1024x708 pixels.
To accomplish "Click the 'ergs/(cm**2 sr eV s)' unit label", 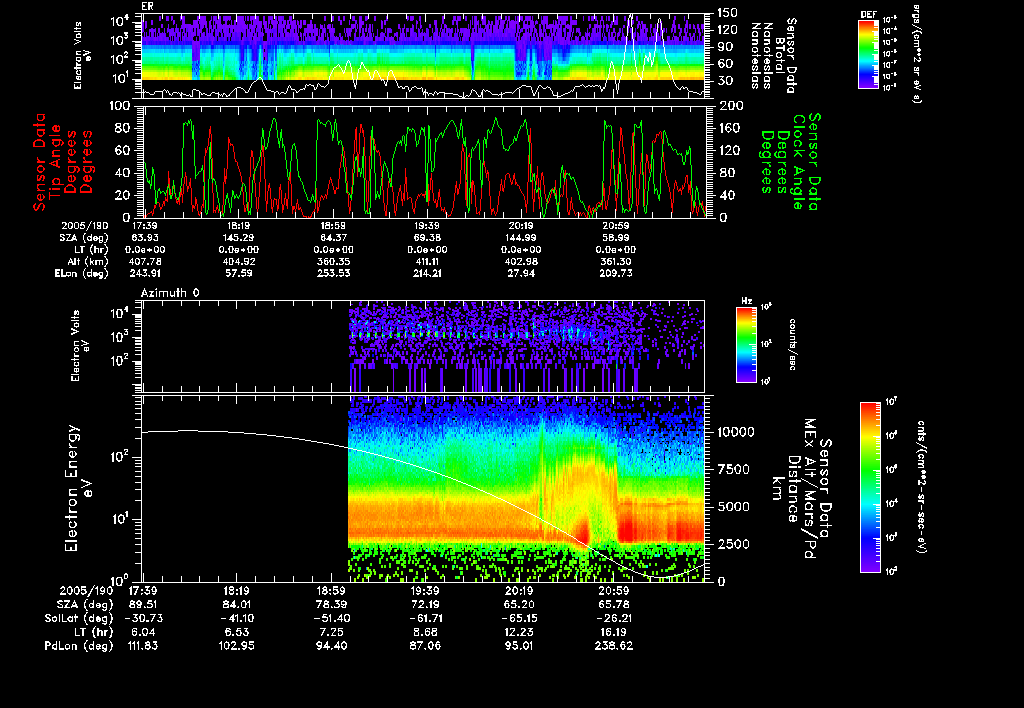I will (x=916, y=54).
